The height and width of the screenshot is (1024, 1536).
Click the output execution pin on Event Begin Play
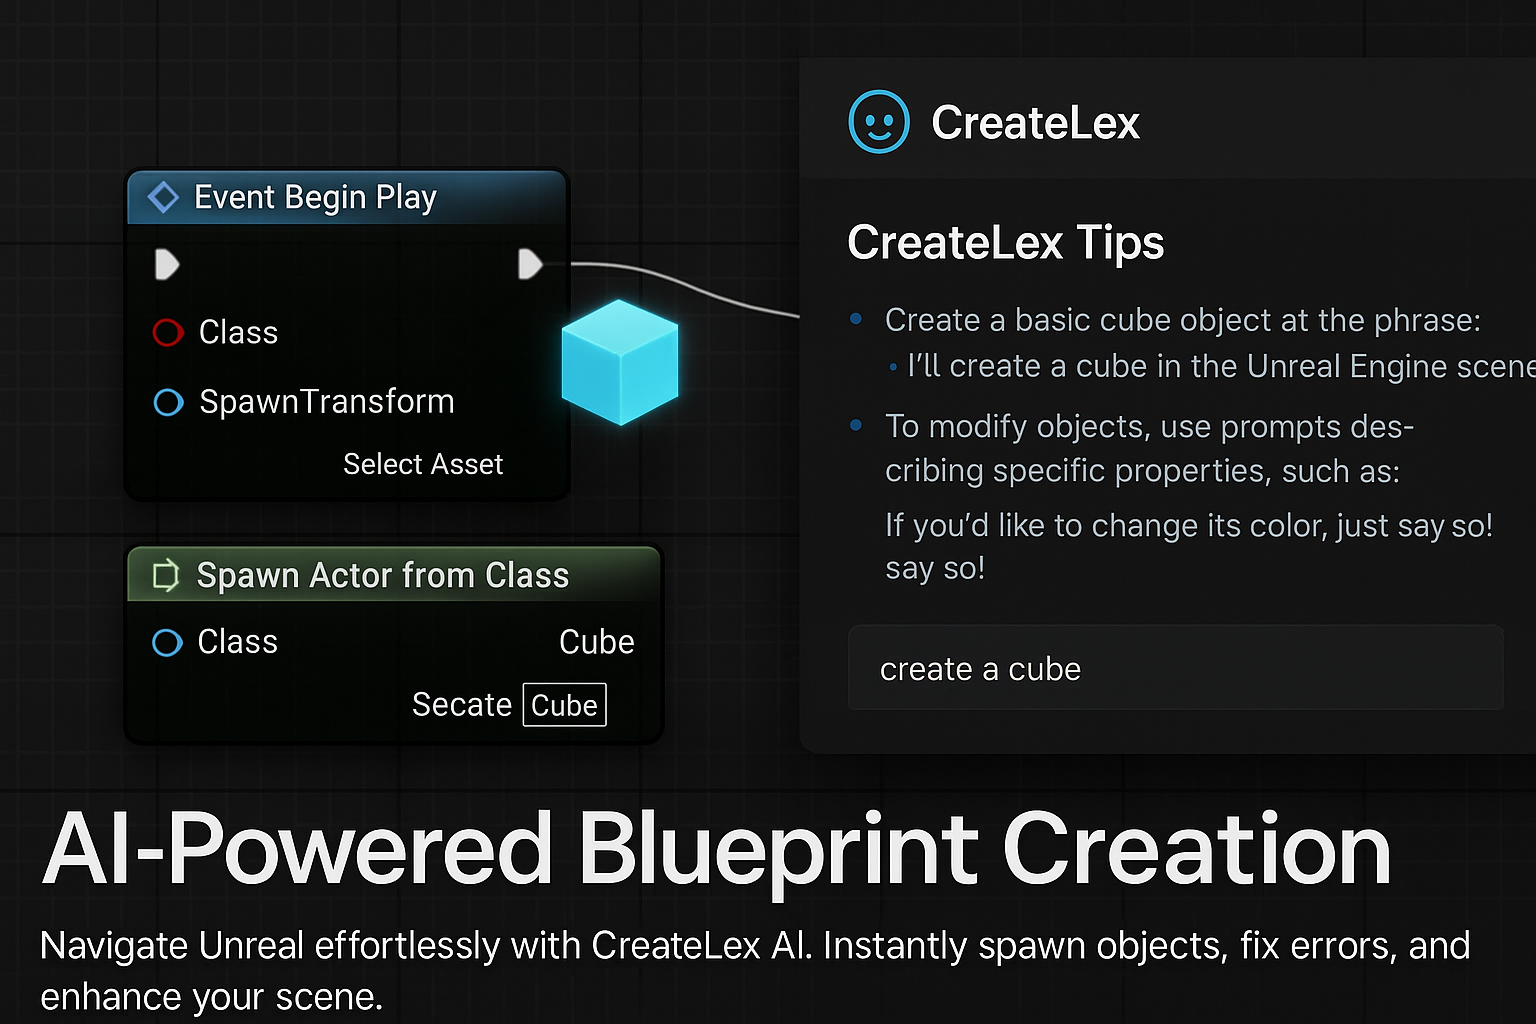pyautogui.click(x=531, y=264)
